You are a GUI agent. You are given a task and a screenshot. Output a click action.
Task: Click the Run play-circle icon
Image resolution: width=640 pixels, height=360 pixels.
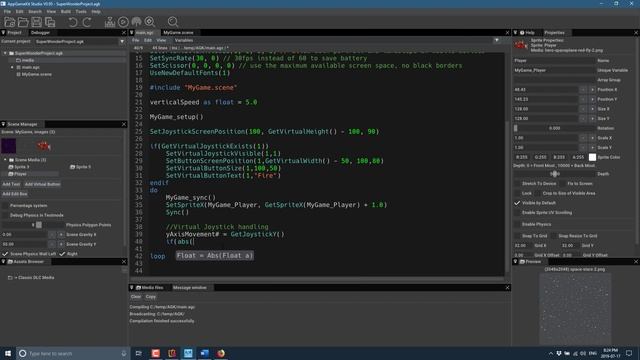click(x=123, y=22)
